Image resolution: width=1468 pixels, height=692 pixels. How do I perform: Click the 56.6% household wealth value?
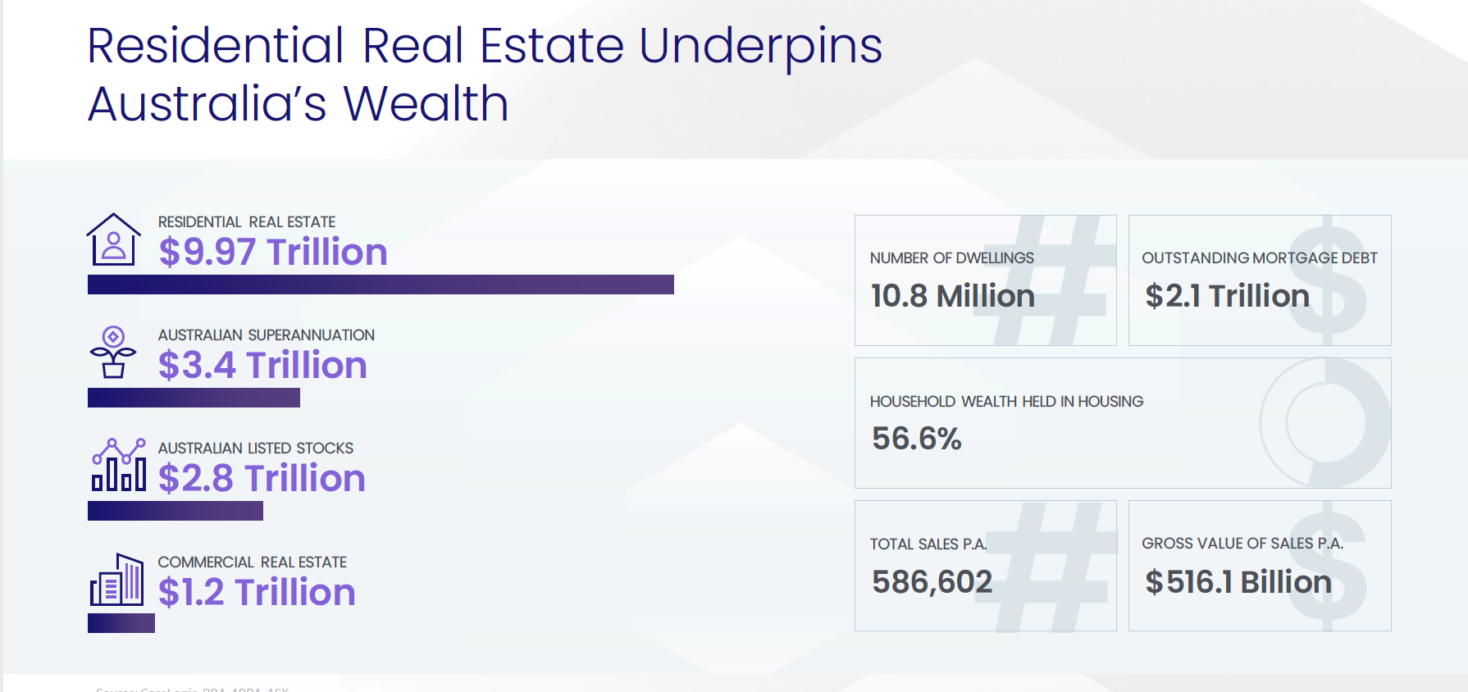point(917,438)
